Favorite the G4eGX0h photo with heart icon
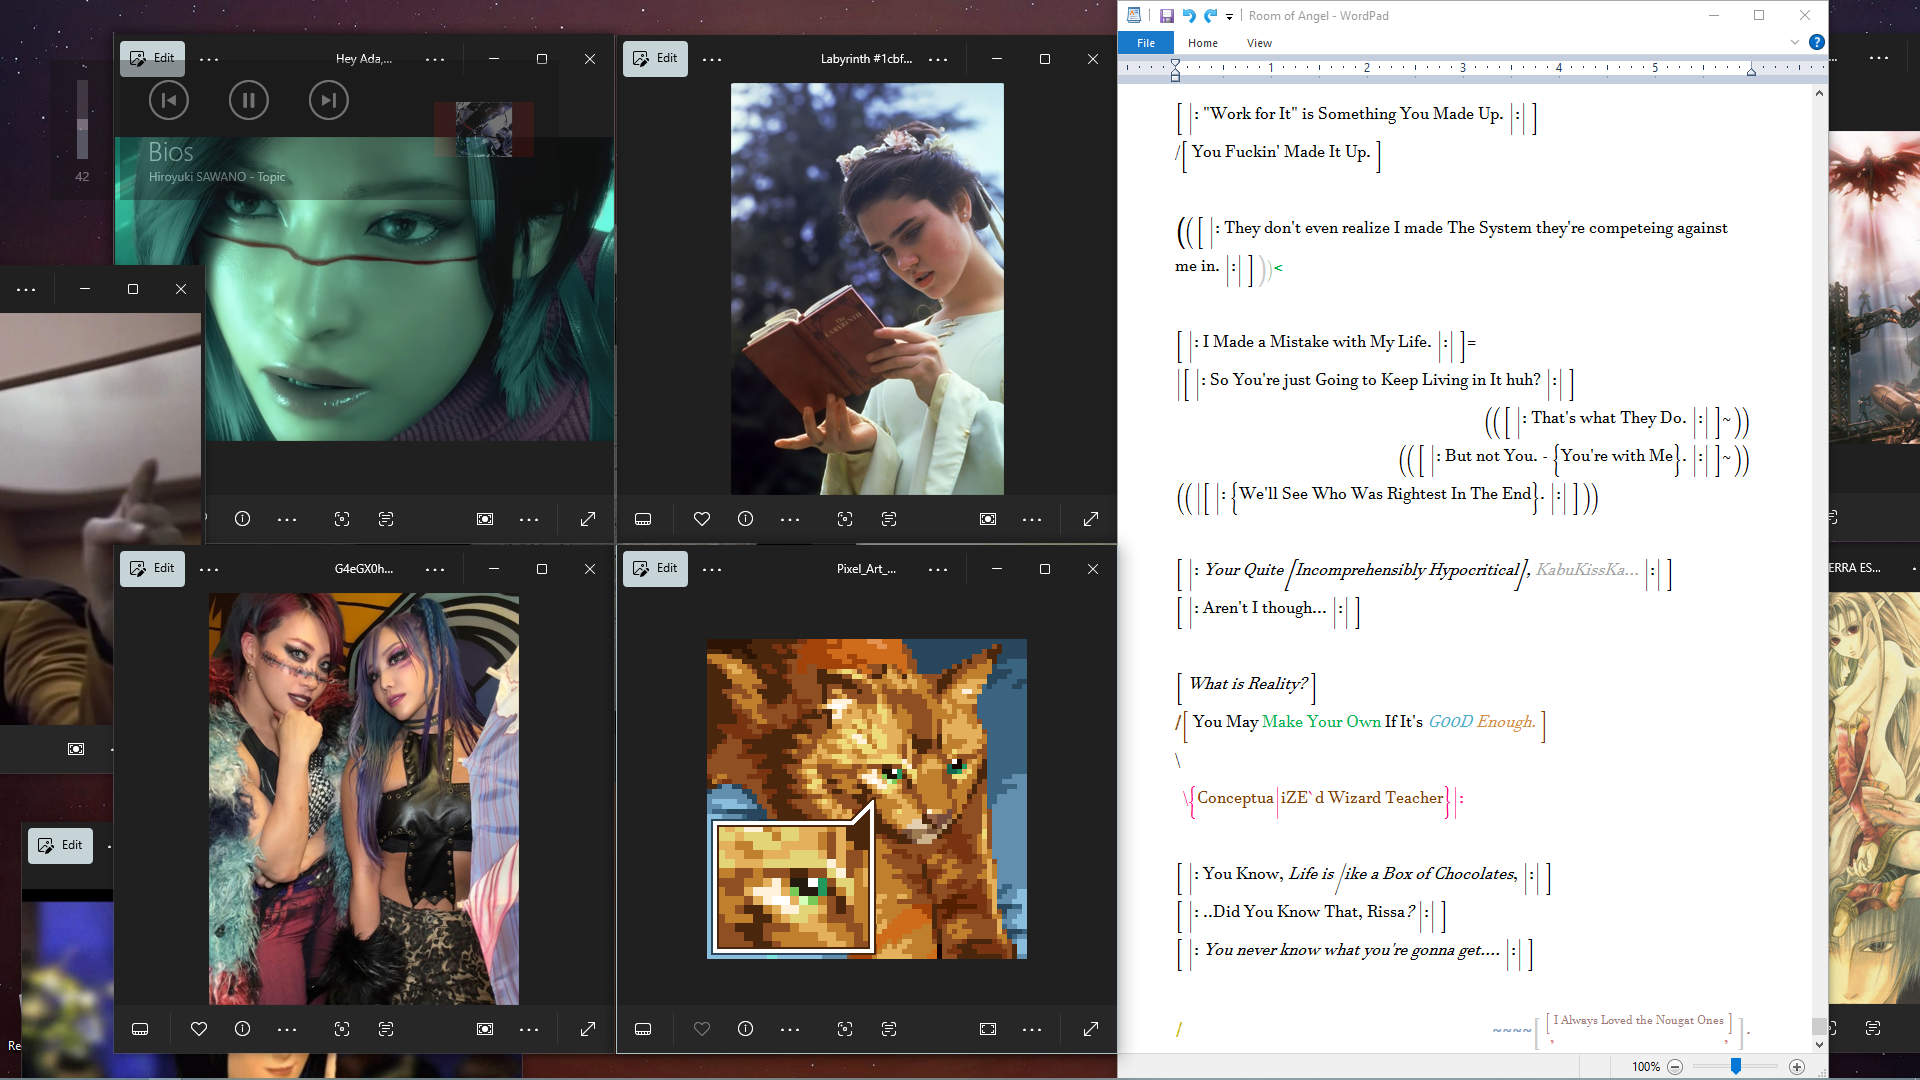The image size is (1920, 1080). [198, 1029]
